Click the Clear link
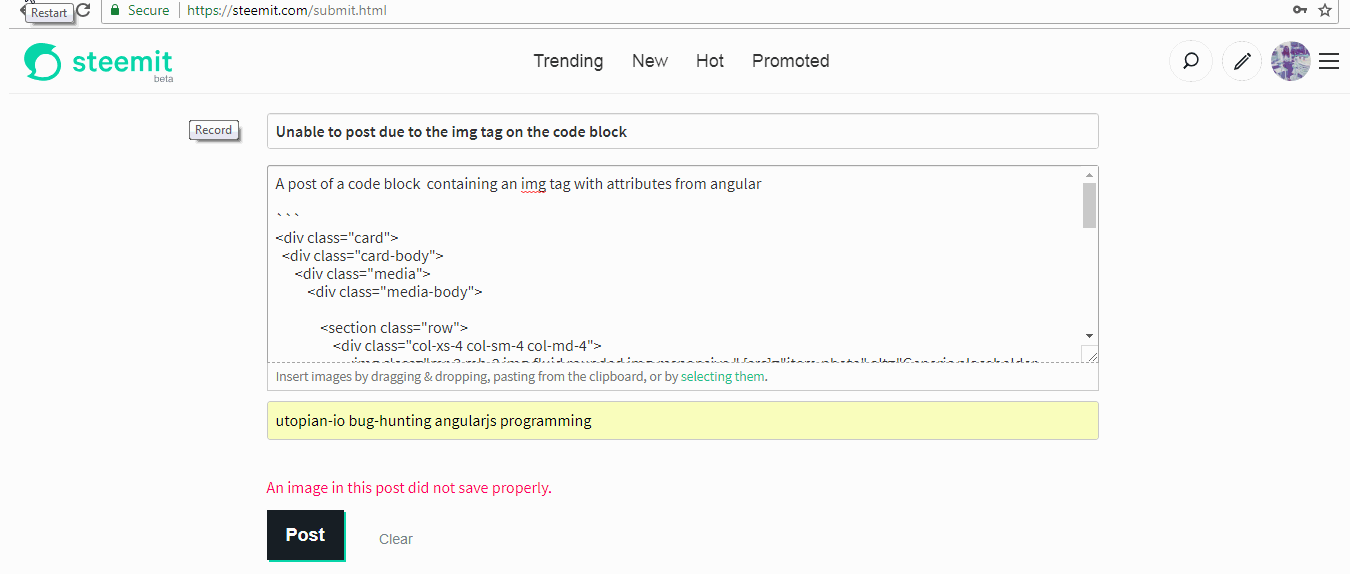1350x574 pixels. (x=396, y=539)
